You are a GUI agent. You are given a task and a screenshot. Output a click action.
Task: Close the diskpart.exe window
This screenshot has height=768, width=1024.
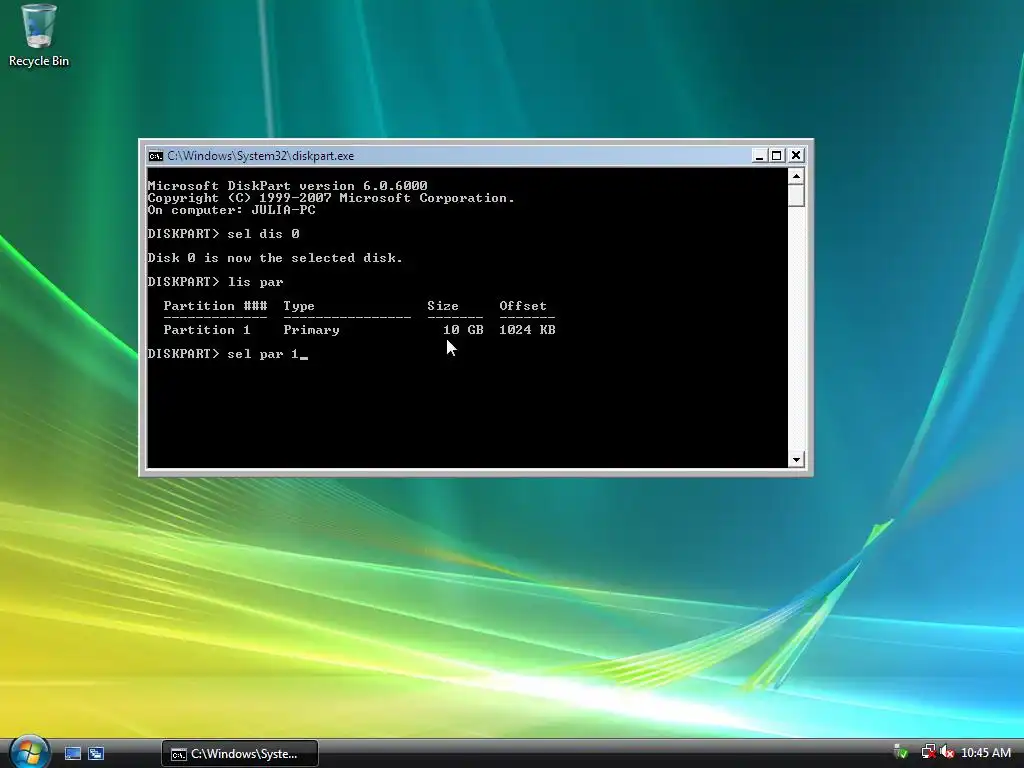point(795,155)
